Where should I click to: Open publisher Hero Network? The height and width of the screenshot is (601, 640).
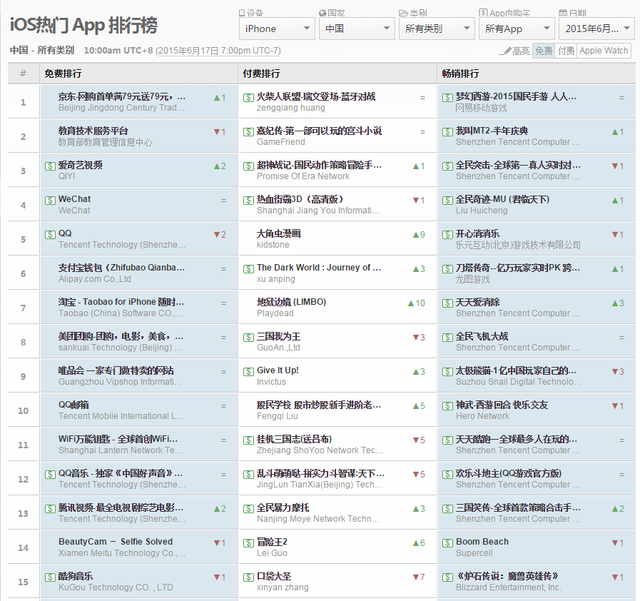point(482,416)
